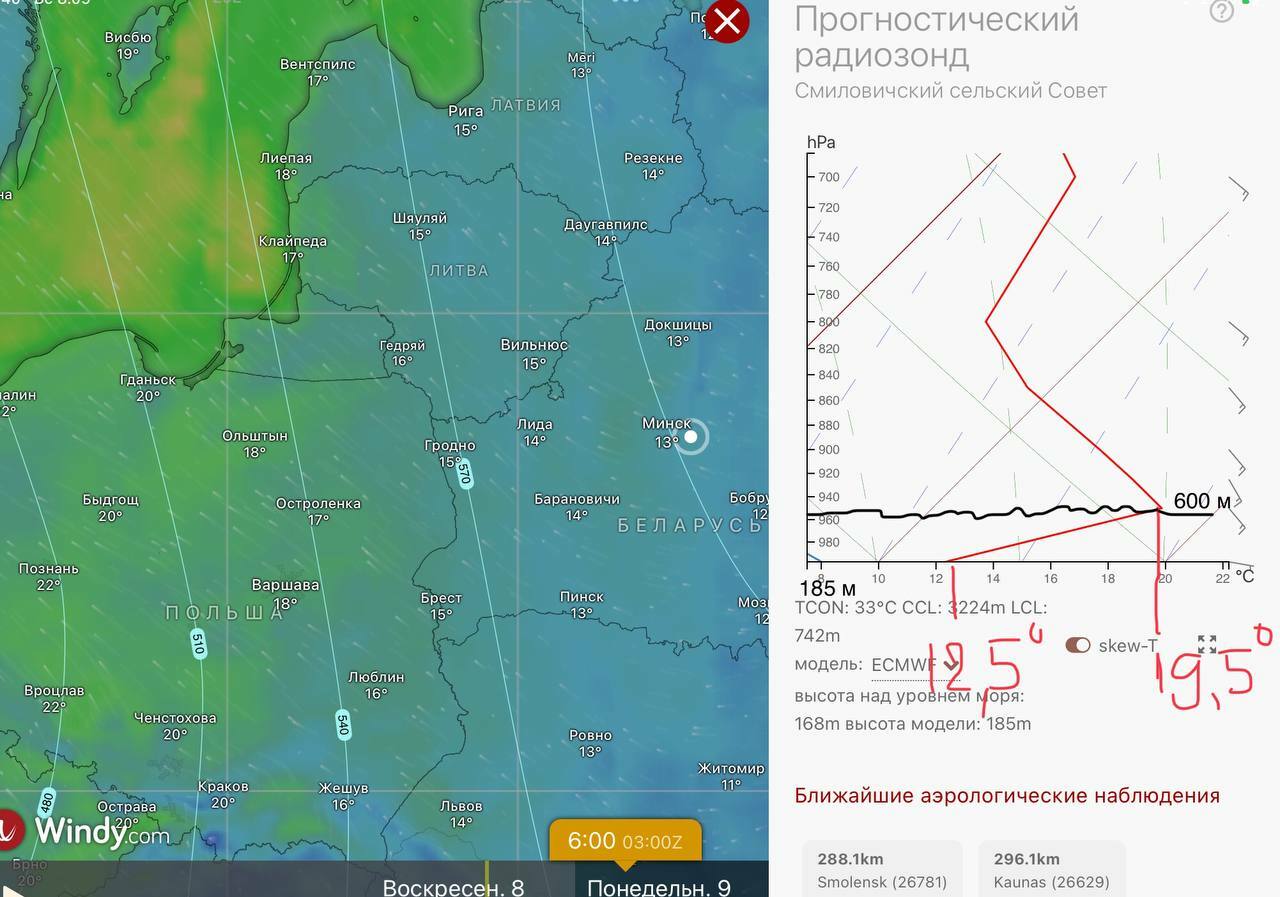Expand the sounding chart to fullscreen
Viewport: 1280px width, 897px height.
coord(1207,644)
